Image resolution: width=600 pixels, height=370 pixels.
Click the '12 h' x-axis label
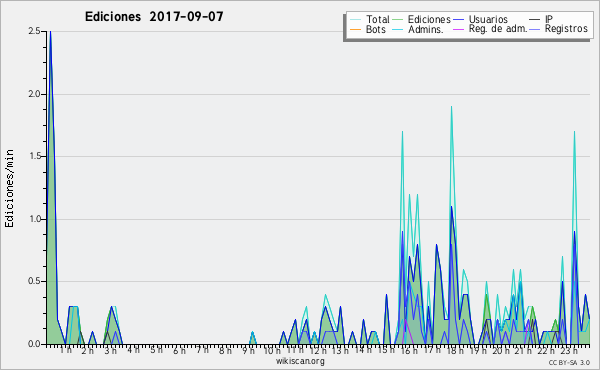tap(318, 351)
